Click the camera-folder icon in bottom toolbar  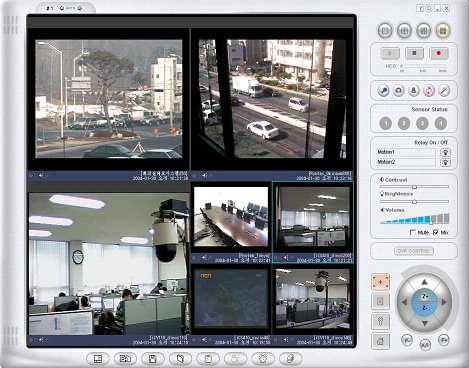click(x=125, y=359)
